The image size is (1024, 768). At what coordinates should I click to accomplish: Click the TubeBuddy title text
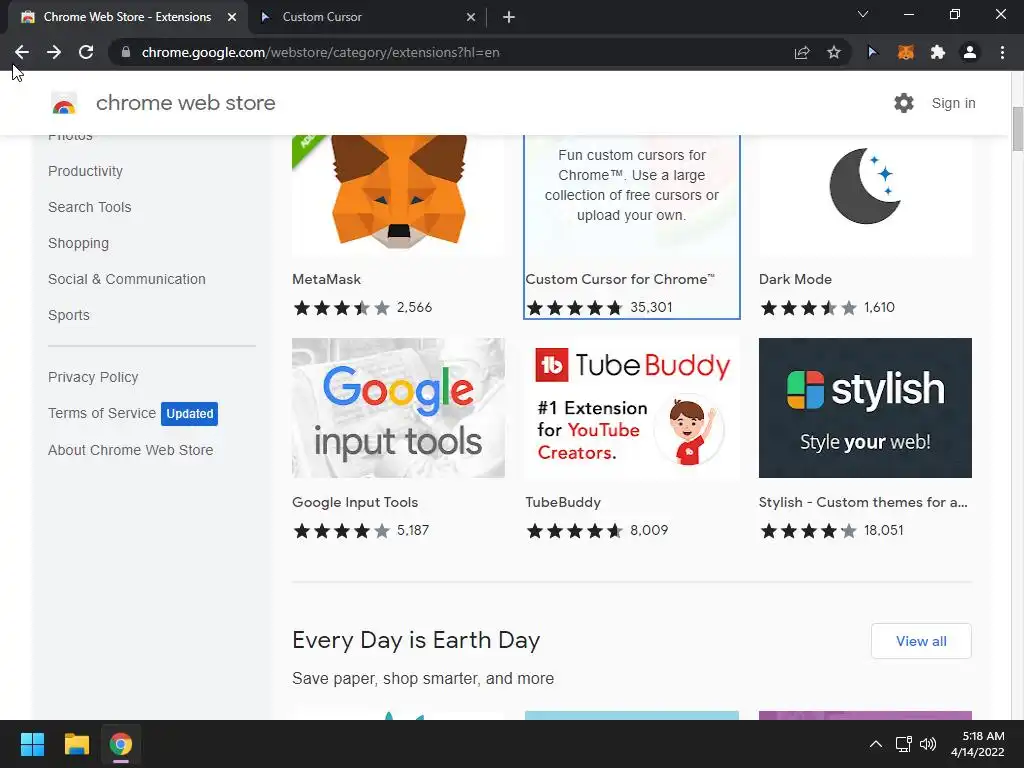click(563, 502)
